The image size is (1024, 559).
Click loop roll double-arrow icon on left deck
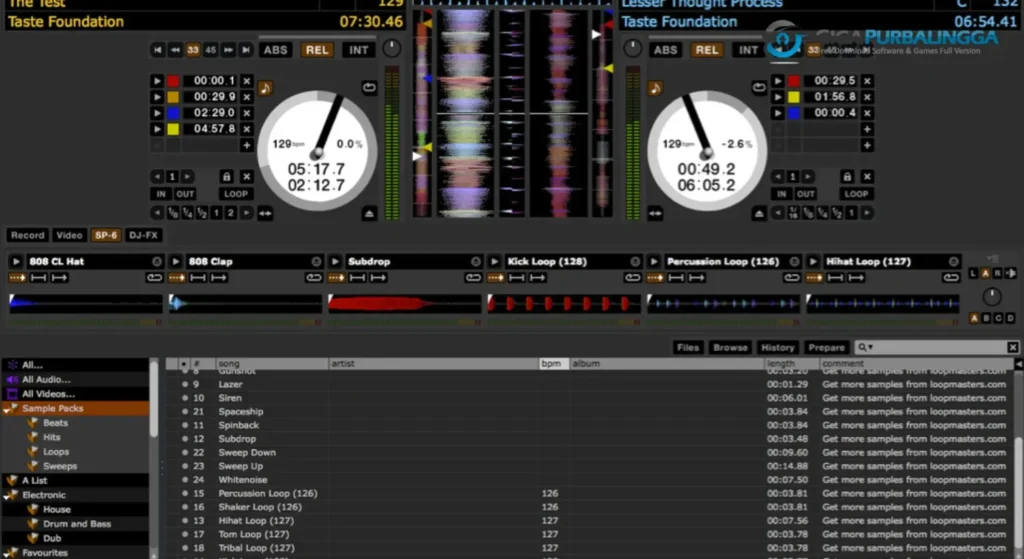tap(265, 213)
